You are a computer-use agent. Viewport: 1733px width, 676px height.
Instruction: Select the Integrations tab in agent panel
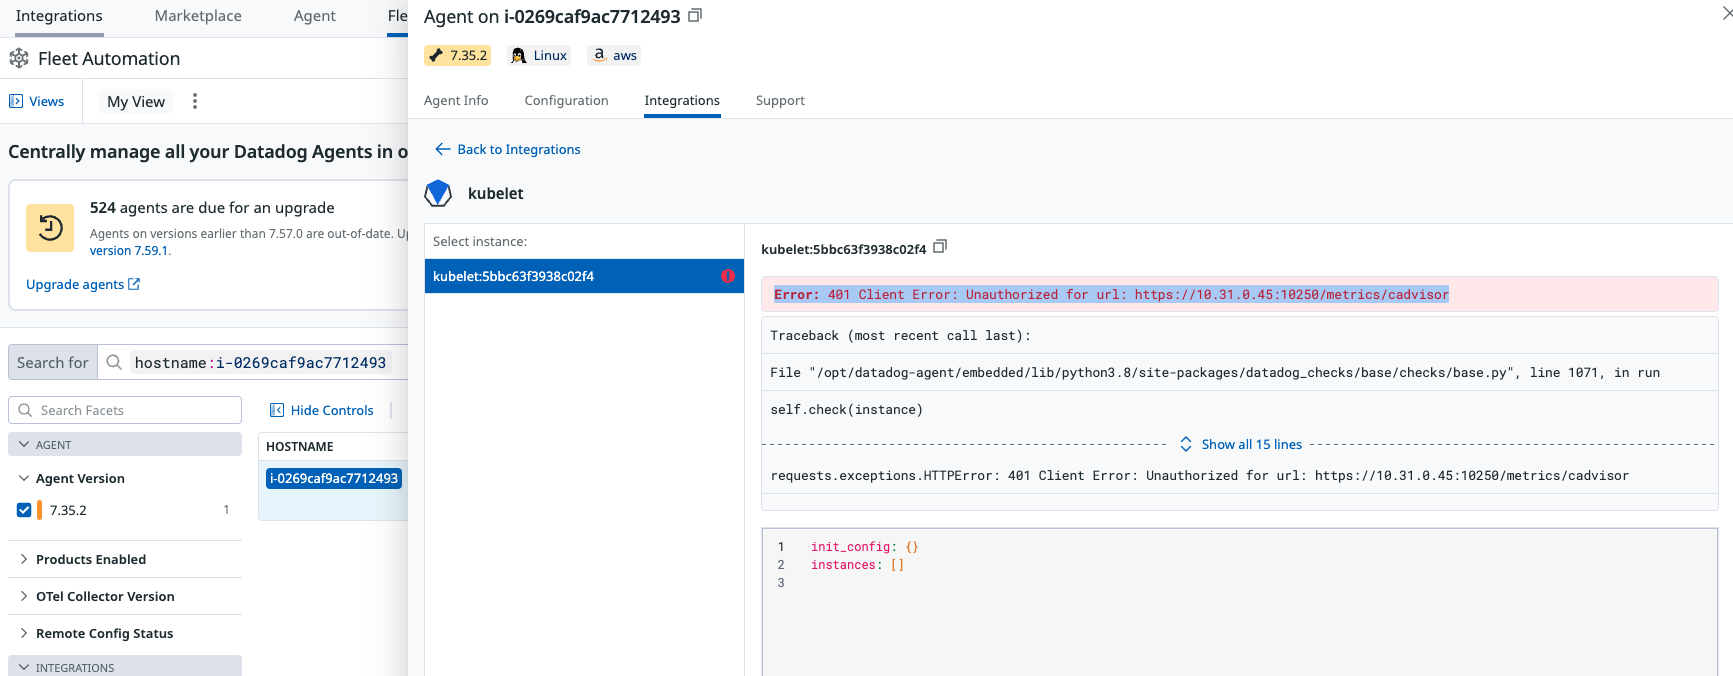tap(682, 100)
